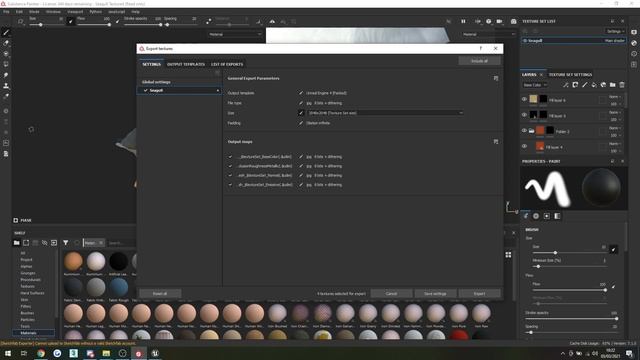Toggle visibility of Folder 2 layer
Screen dimensions: 640x360
click(x=524, y=131)
